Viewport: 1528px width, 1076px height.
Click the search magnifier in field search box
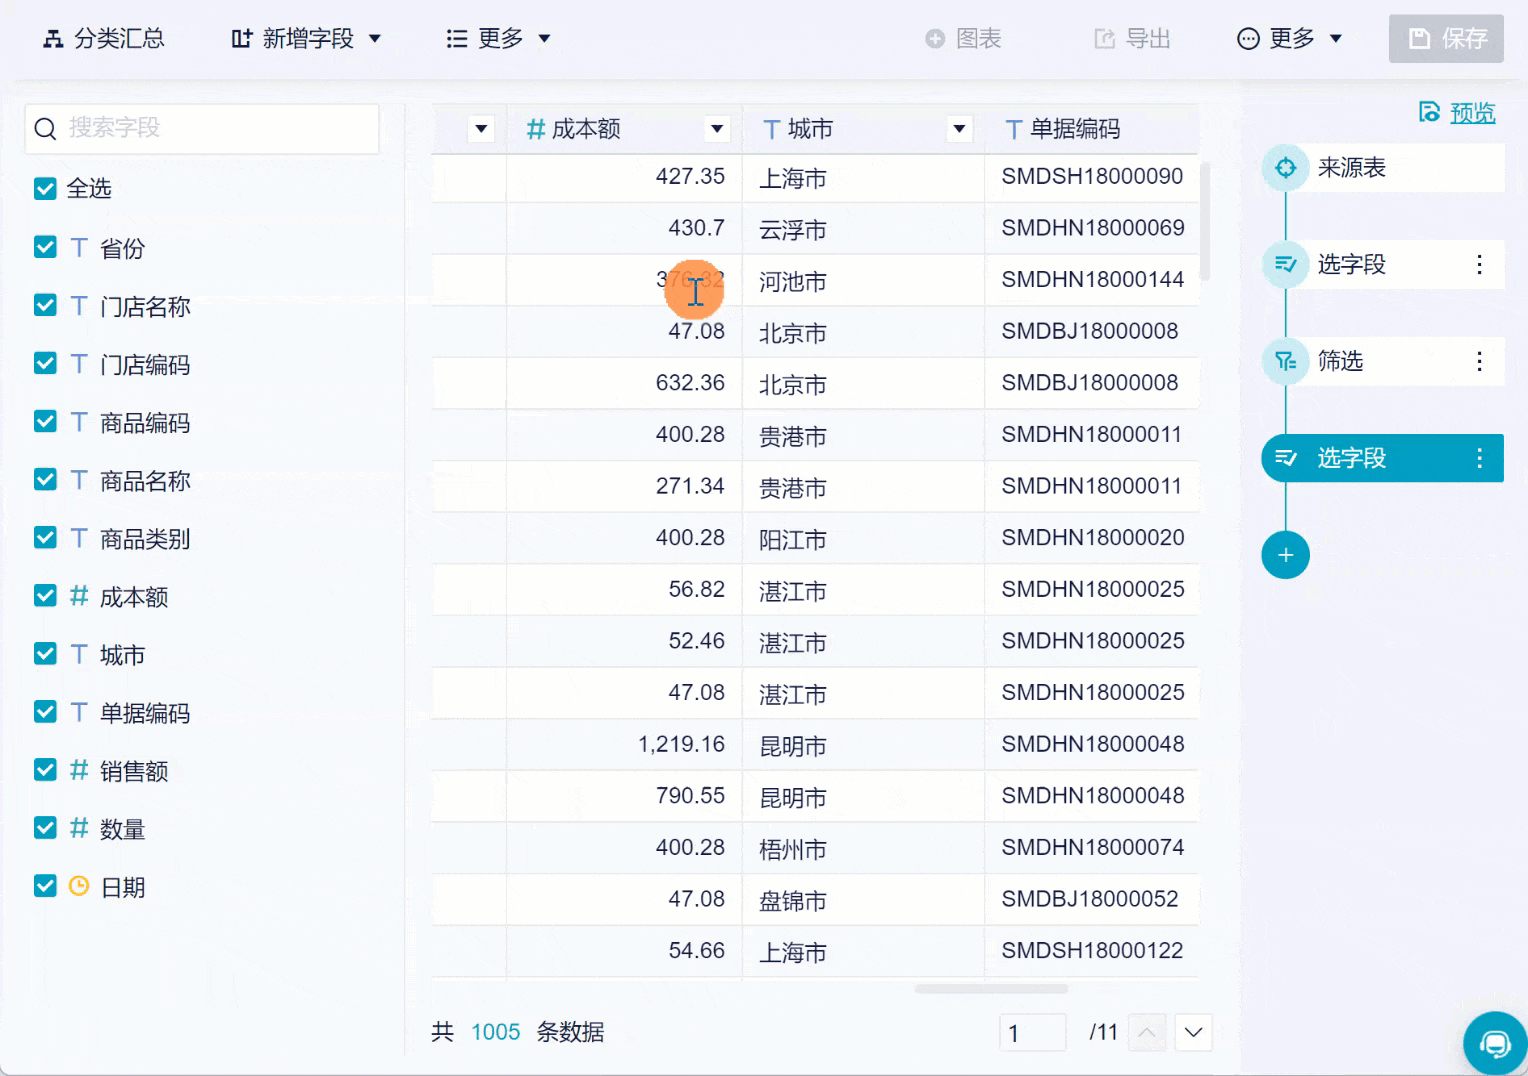click(x=45, y=128)
